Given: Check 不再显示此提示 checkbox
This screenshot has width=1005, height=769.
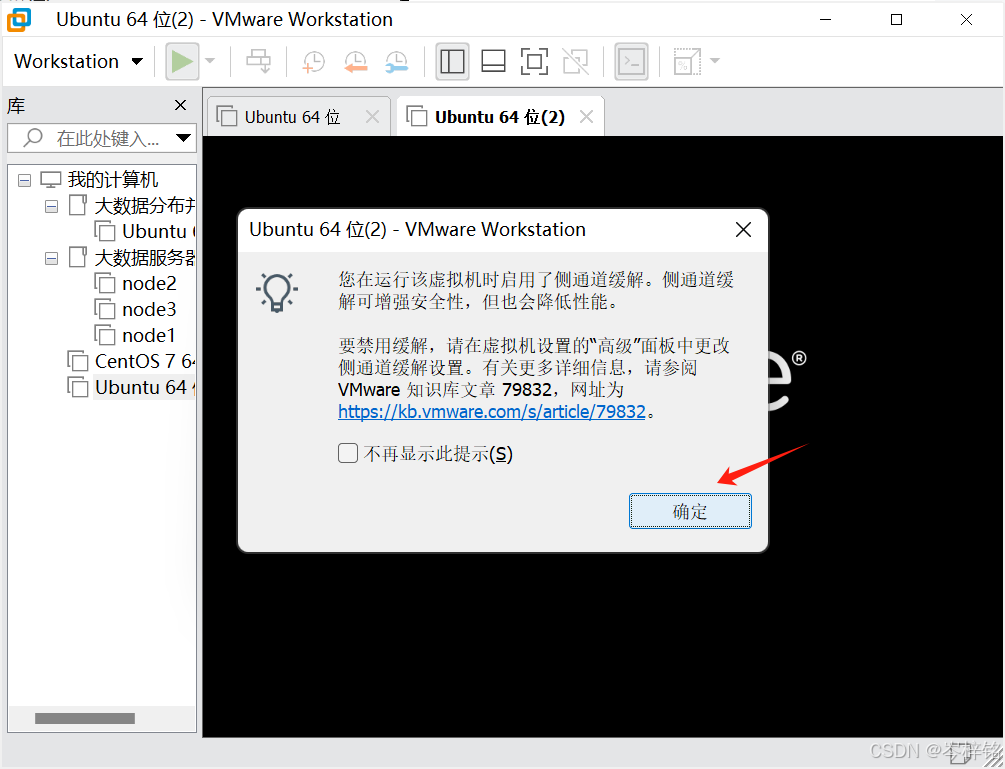Looking at the screenshot, I should [x=348, y=453].
